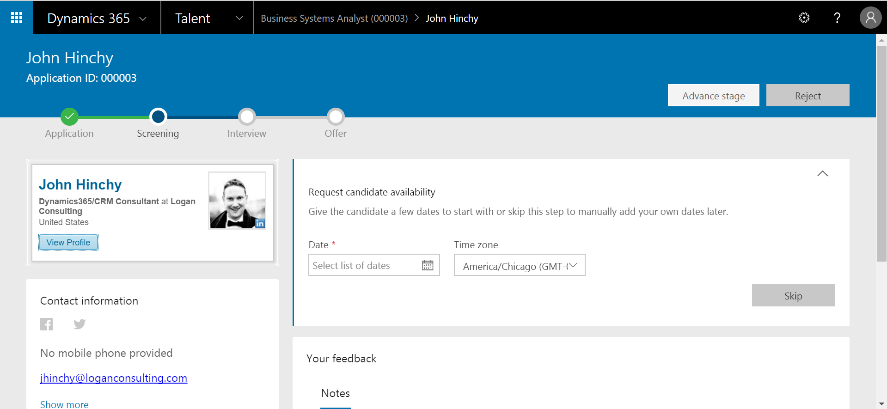887x409 pixels.
Task: Select the Notes tab
Action: pos(335,393)
